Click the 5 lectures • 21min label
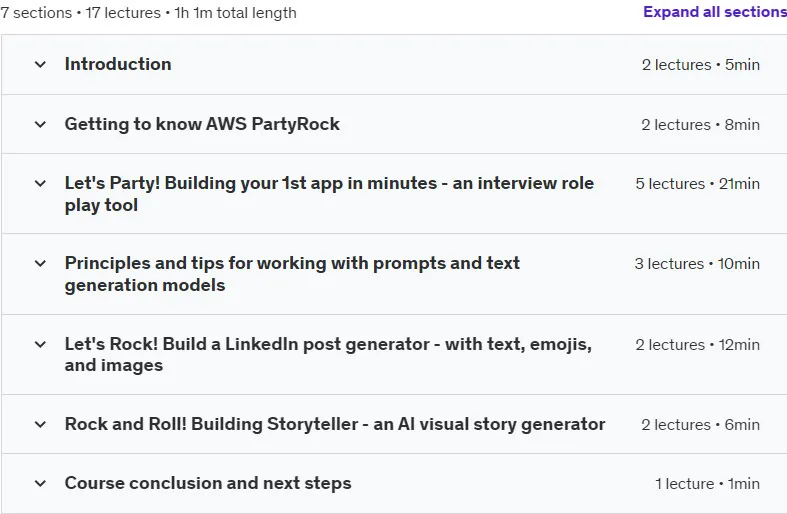 [697, 184]
